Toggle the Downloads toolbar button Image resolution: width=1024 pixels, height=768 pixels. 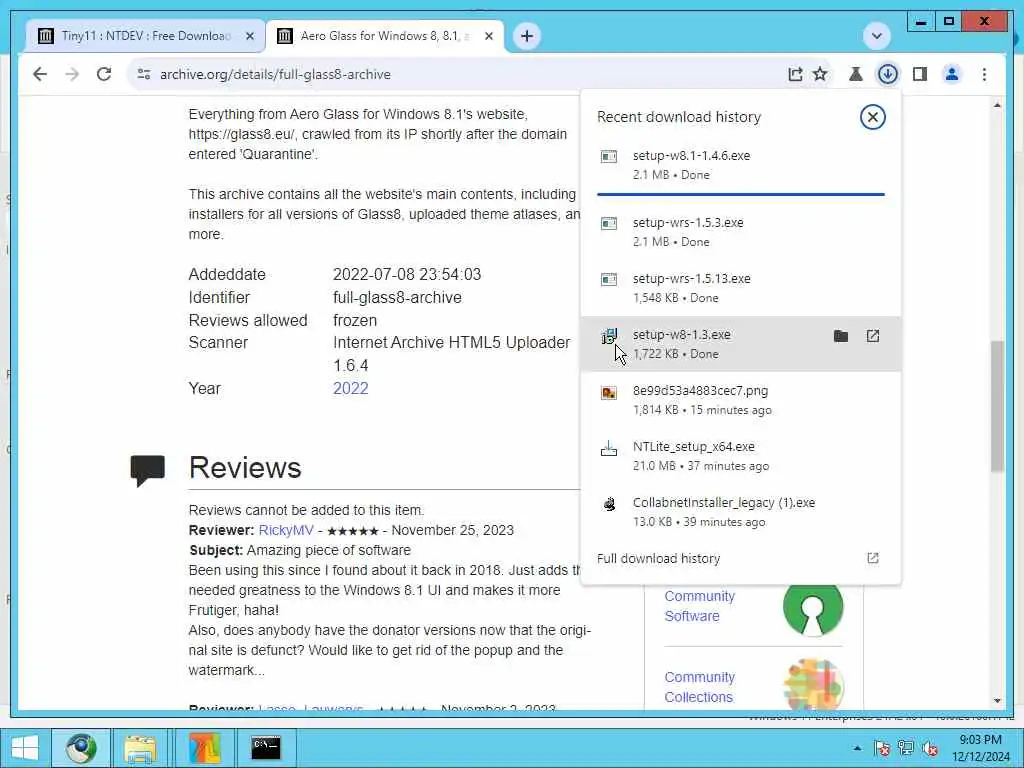[x=888, y=74]
